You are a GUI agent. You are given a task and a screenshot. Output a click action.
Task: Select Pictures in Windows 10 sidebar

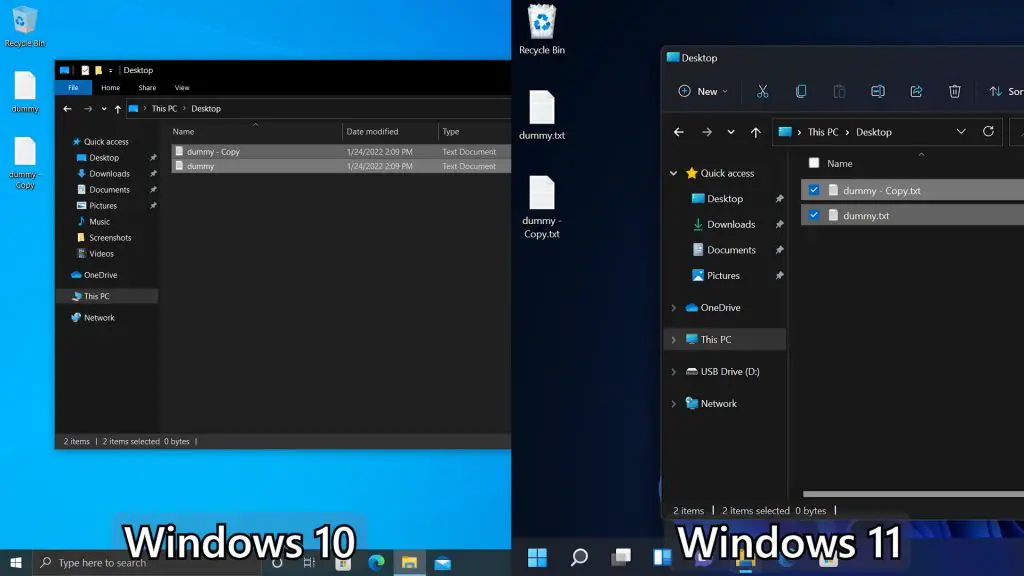tap(103, 206)
